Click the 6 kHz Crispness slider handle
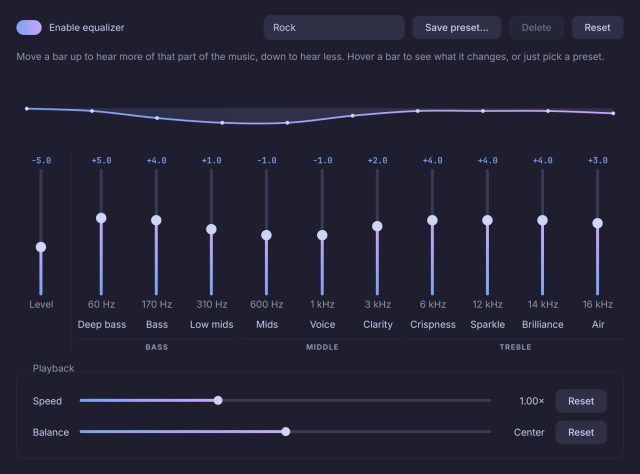 tap(432, 220)
